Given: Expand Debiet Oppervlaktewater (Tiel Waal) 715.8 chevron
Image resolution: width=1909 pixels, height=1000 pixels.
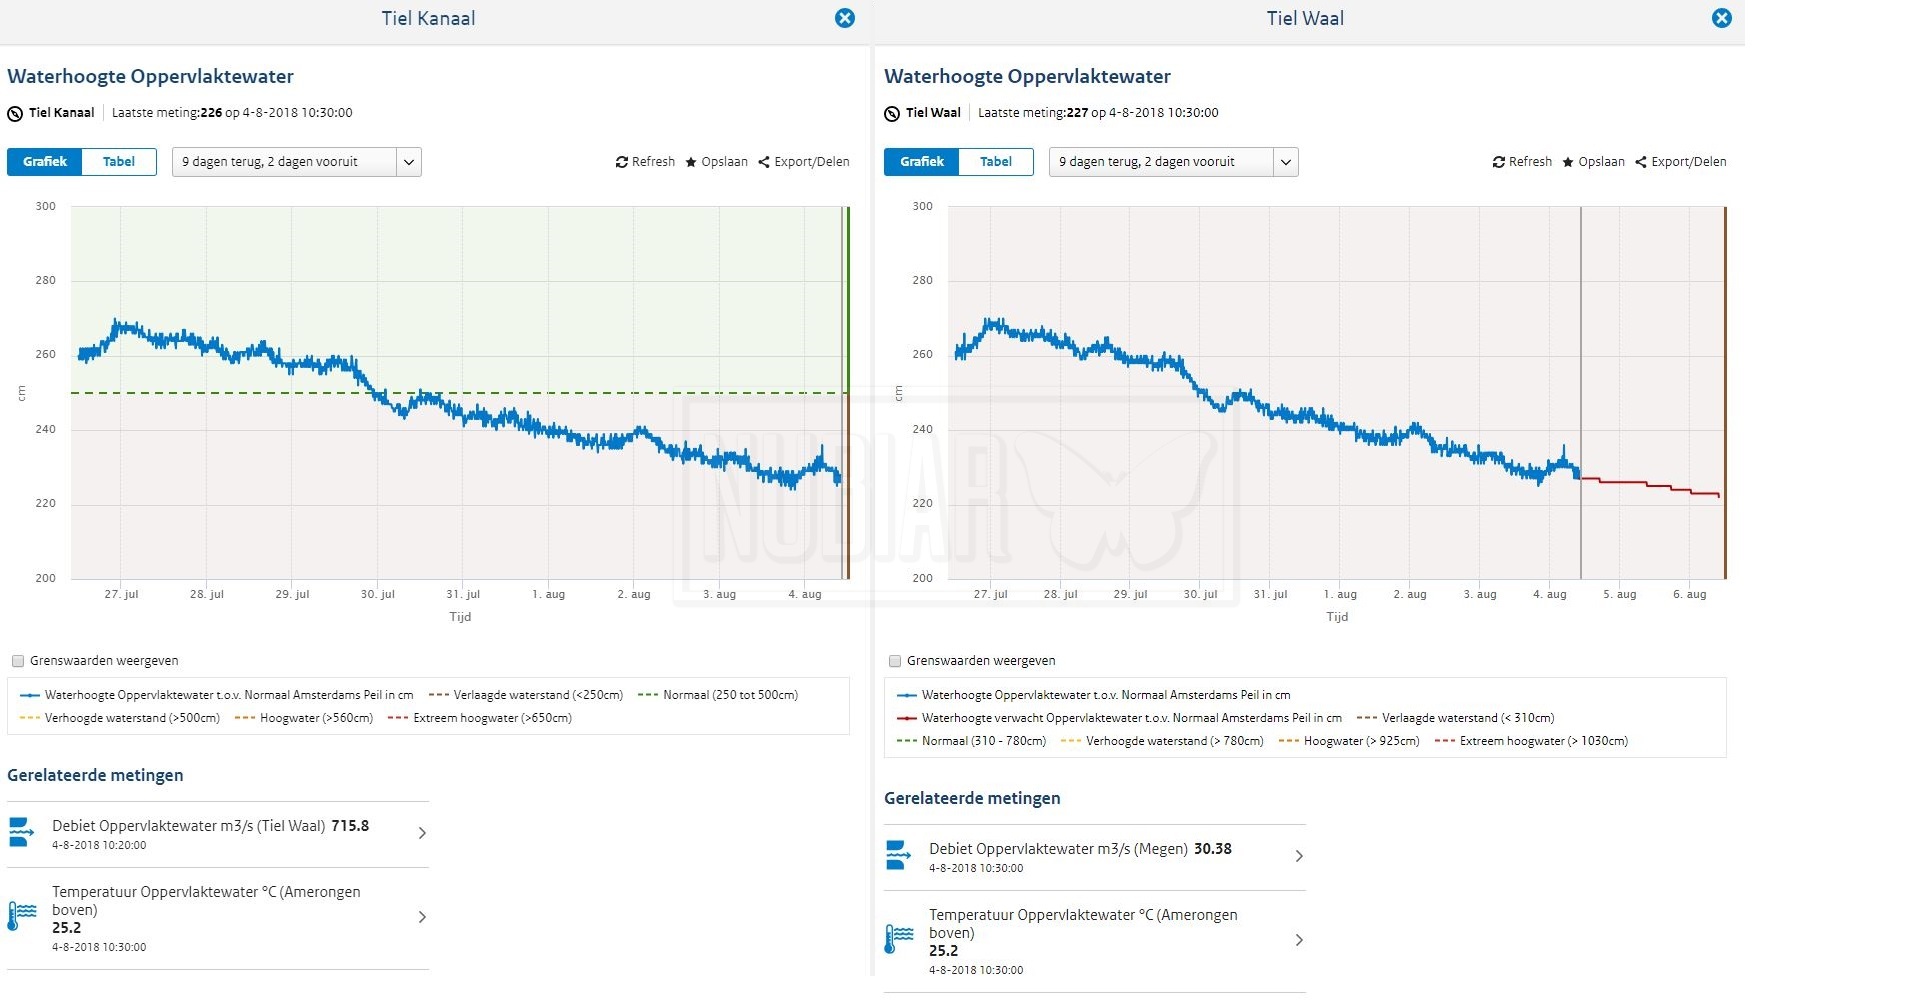Looking at the screenshot, I should coord(422,833).
